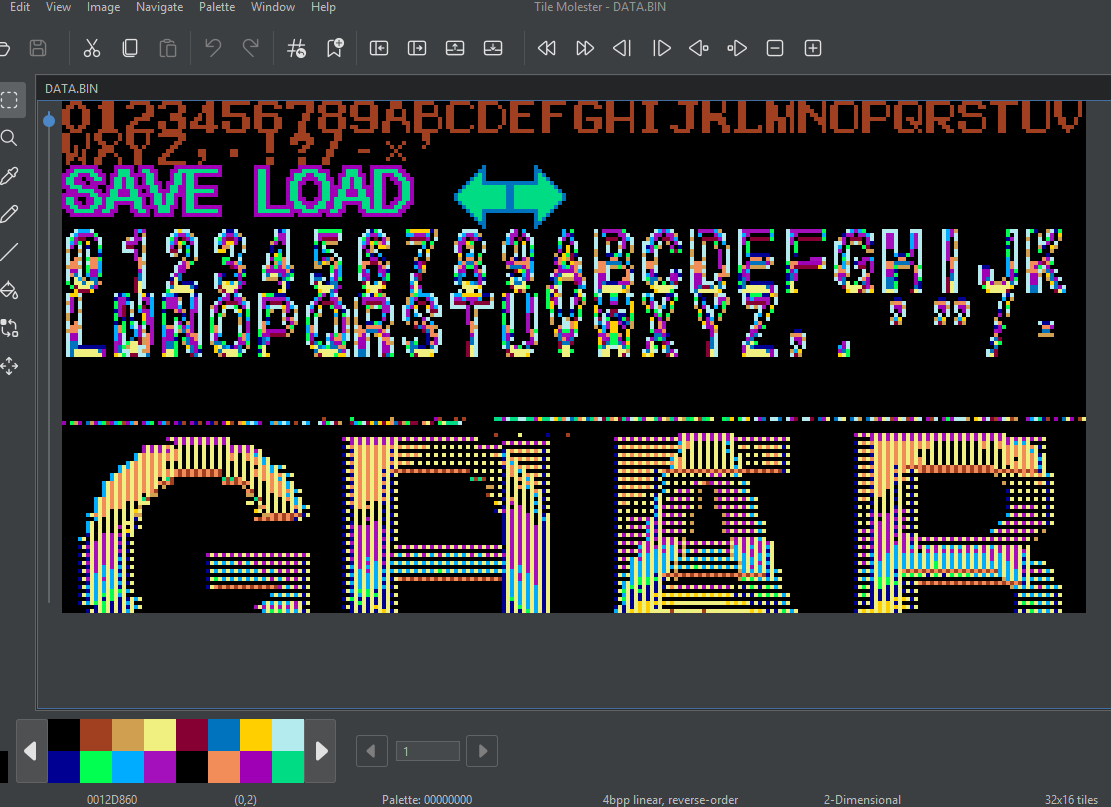Select the Pencil drawing tool
The image size is (1111, 807).
tap(10, 214)
